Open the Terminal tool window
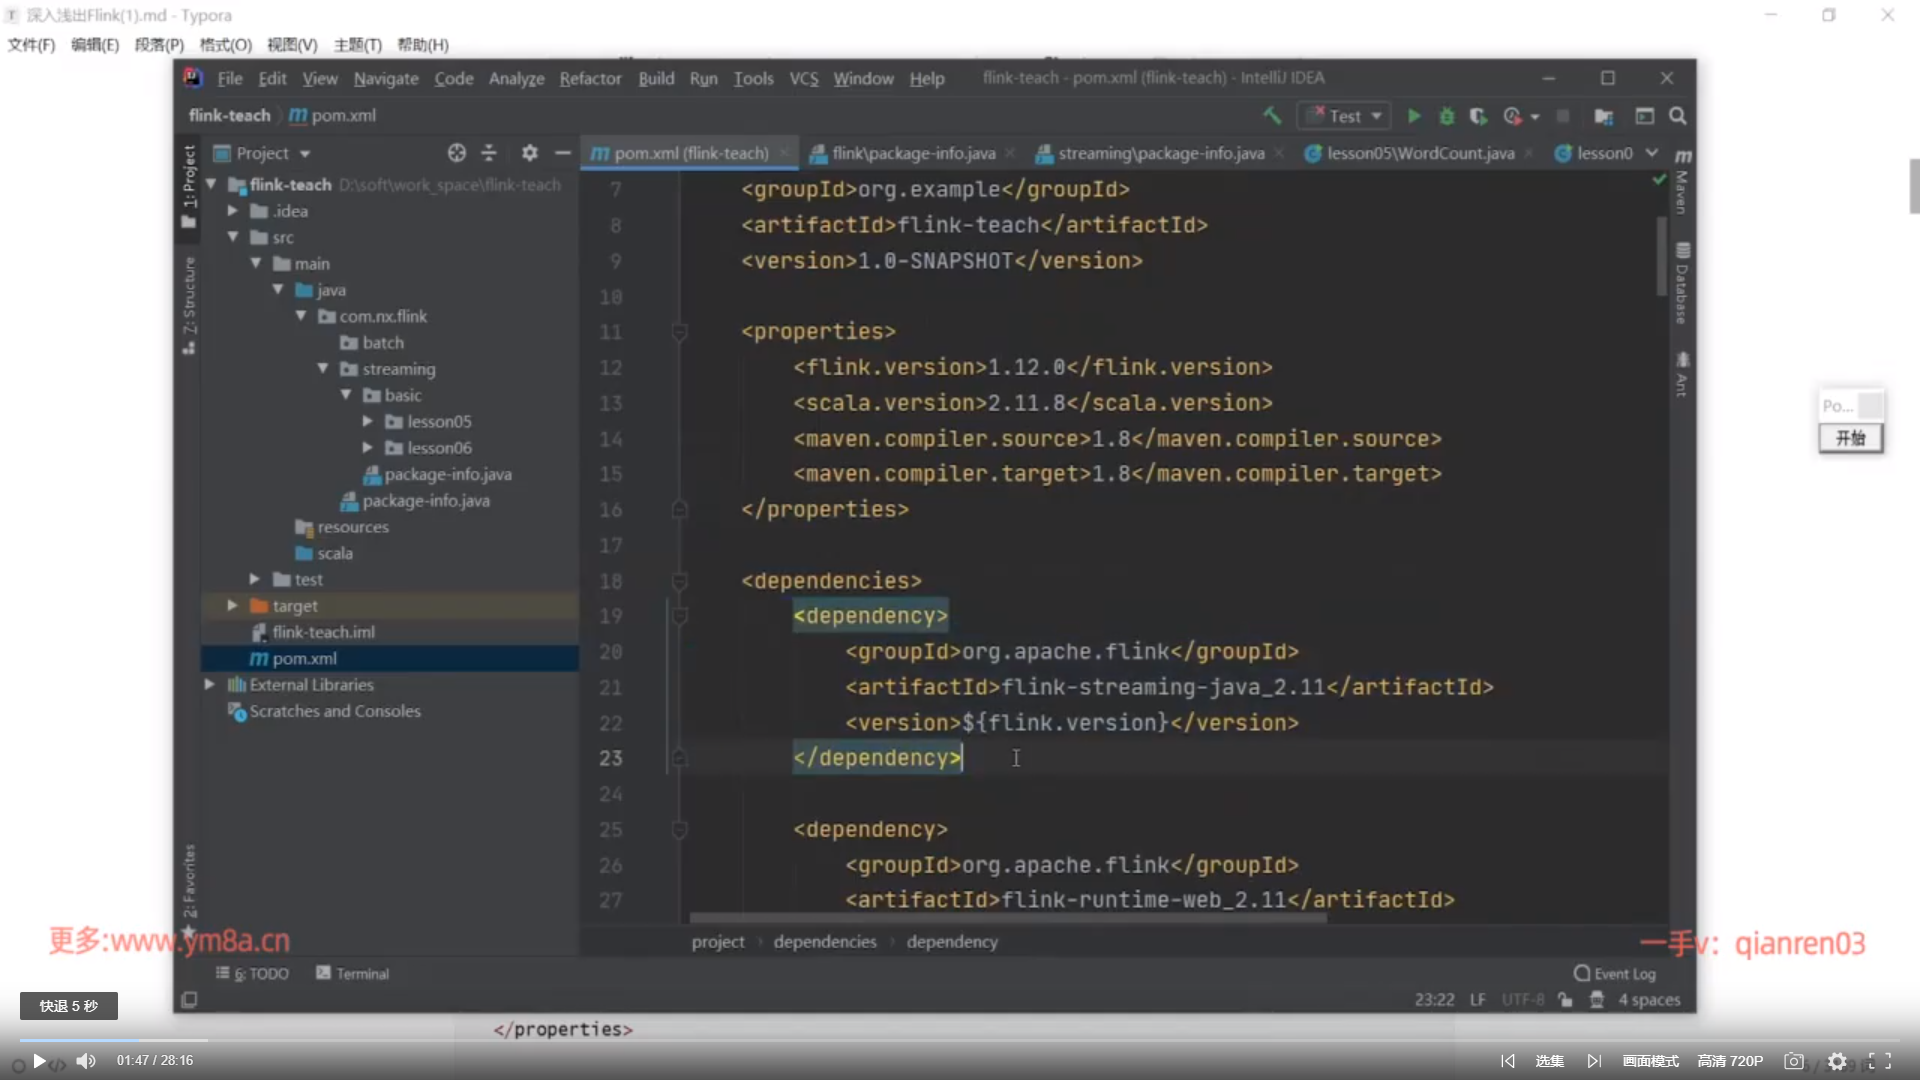Viewport: 1920px width, 1080px height. coord(353,974)
